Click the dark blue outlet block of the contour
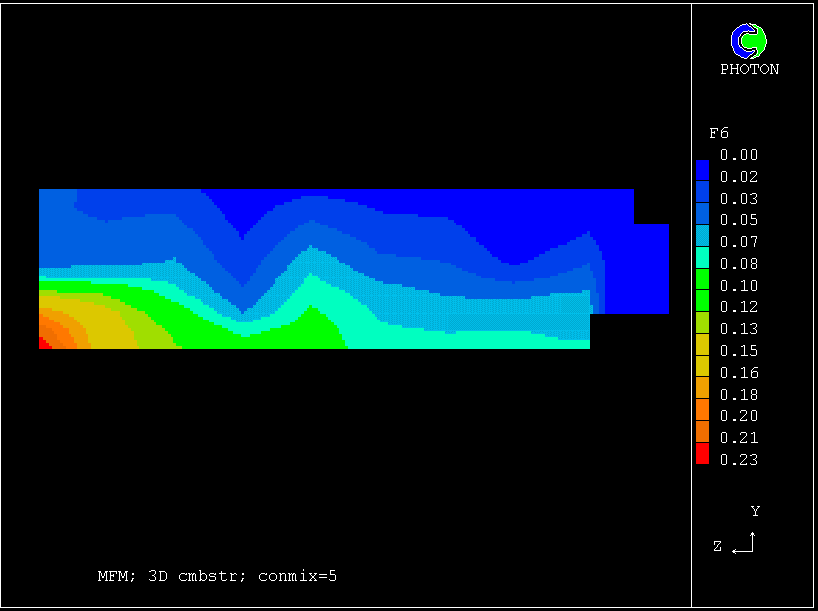818x611 pixels. 640,268
